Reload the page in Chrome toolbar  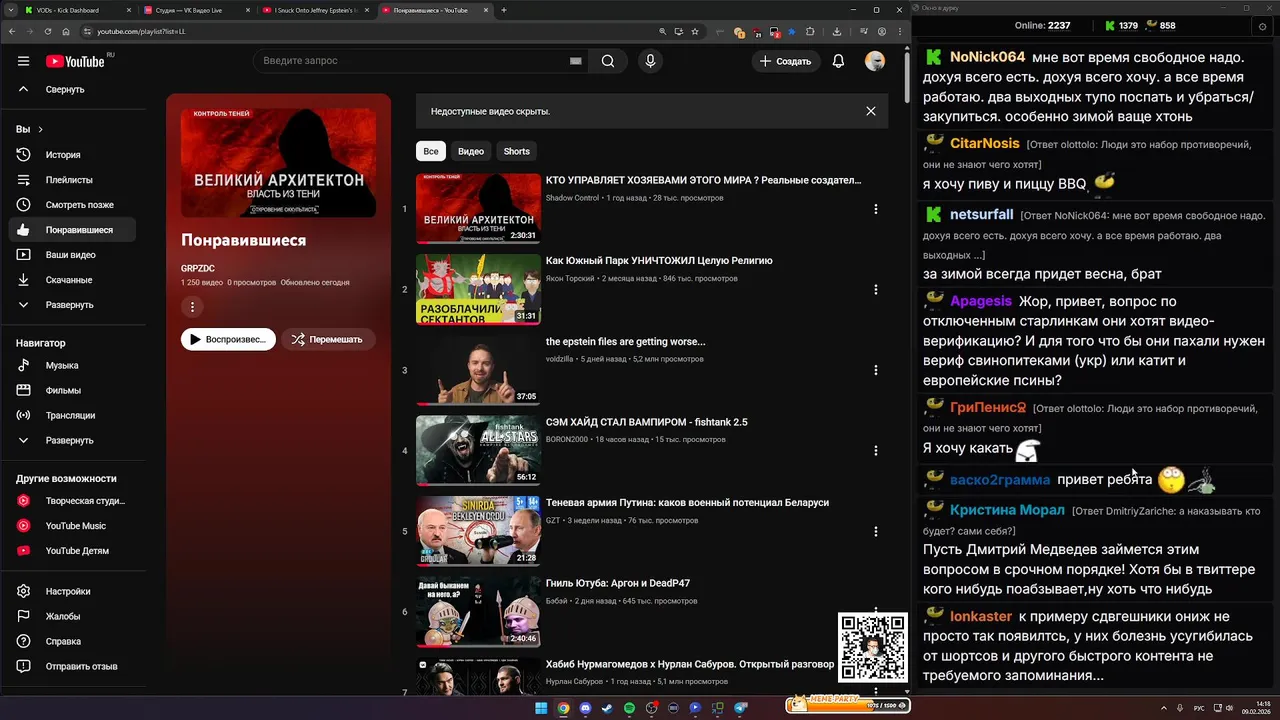click(x=46, y=31)
